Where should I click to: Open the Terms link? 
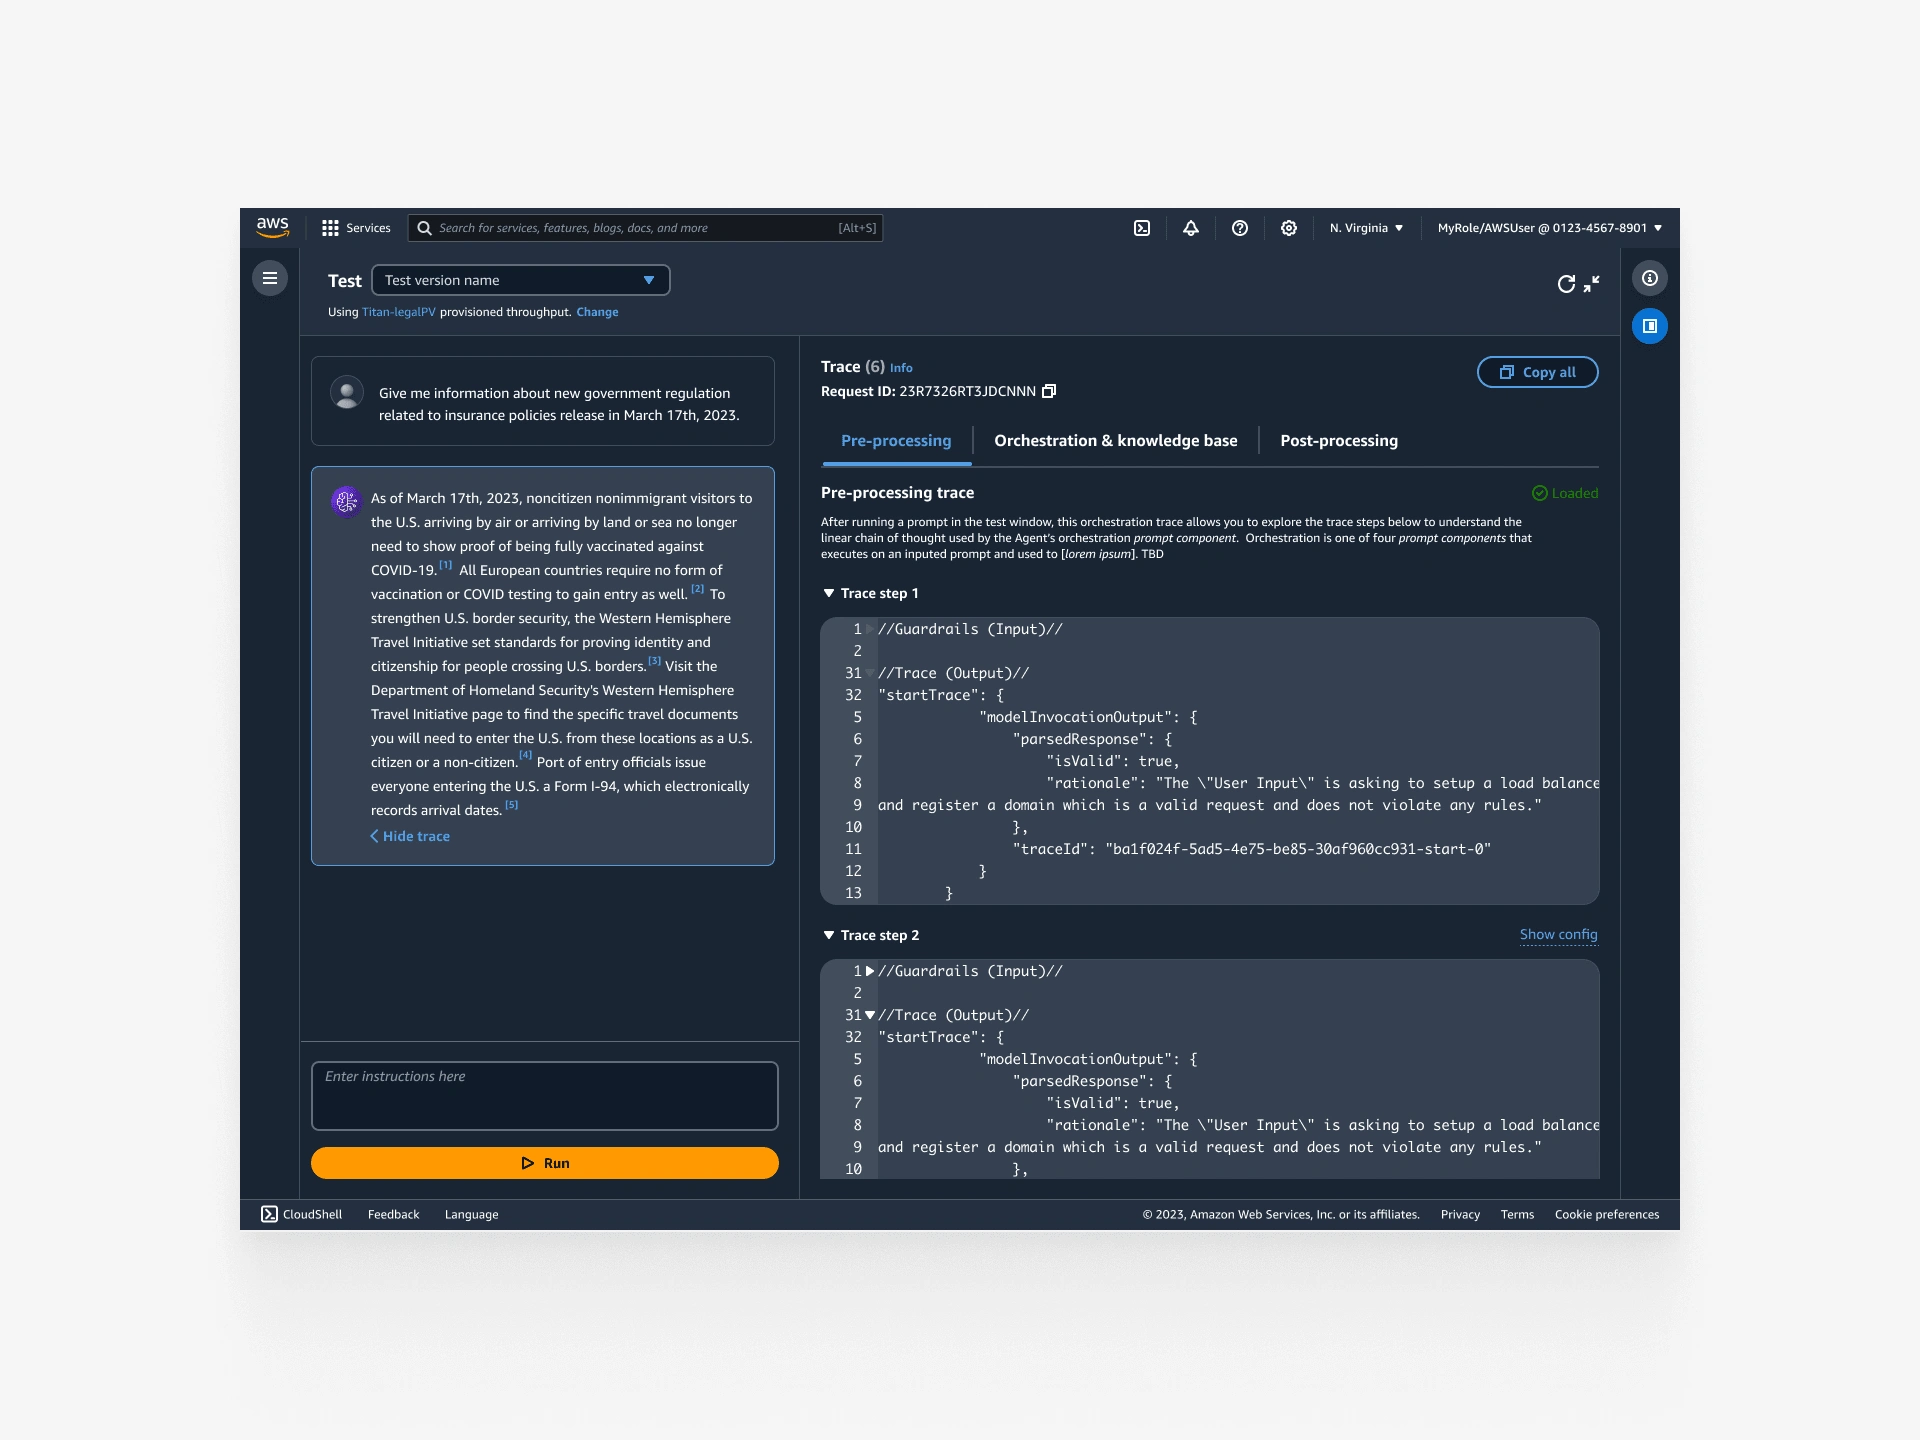(x=1517, y=1214)
